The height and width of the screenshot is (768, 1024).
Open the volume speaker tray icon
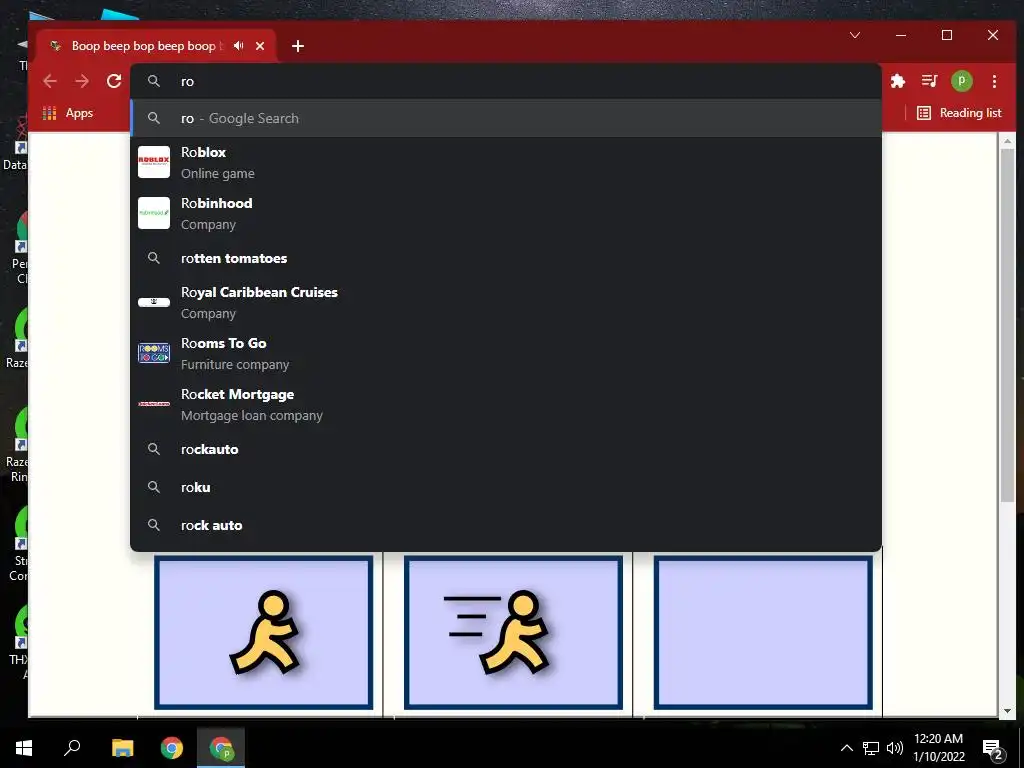pyautogui.click(x=895, y=748)
